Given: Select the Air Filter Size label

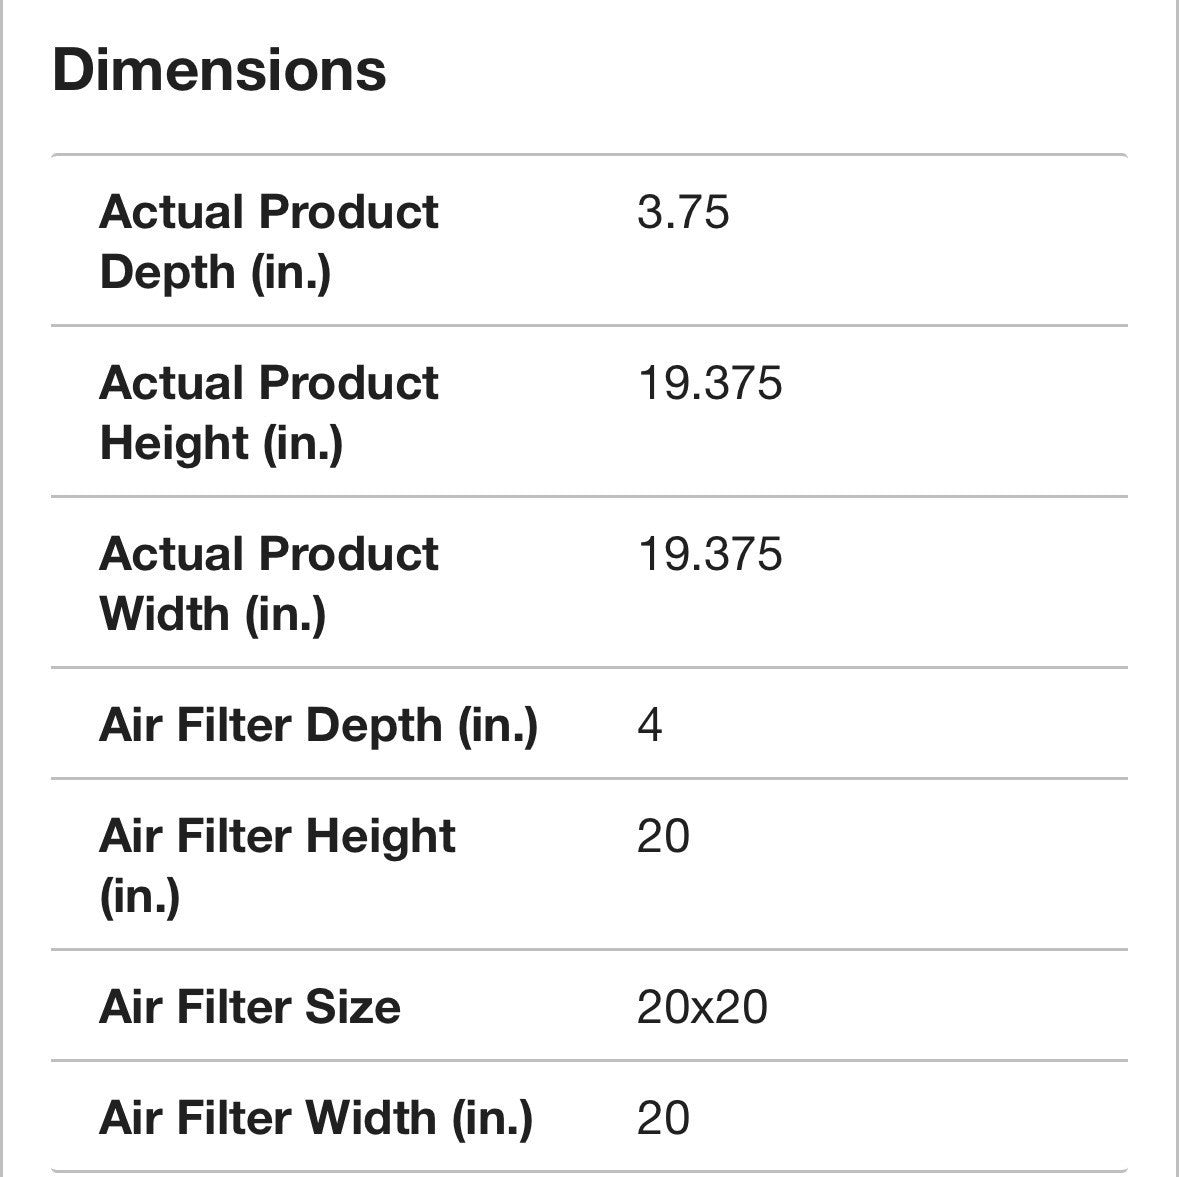Looking at the screenshot, I should click(x=250, y=1007).
